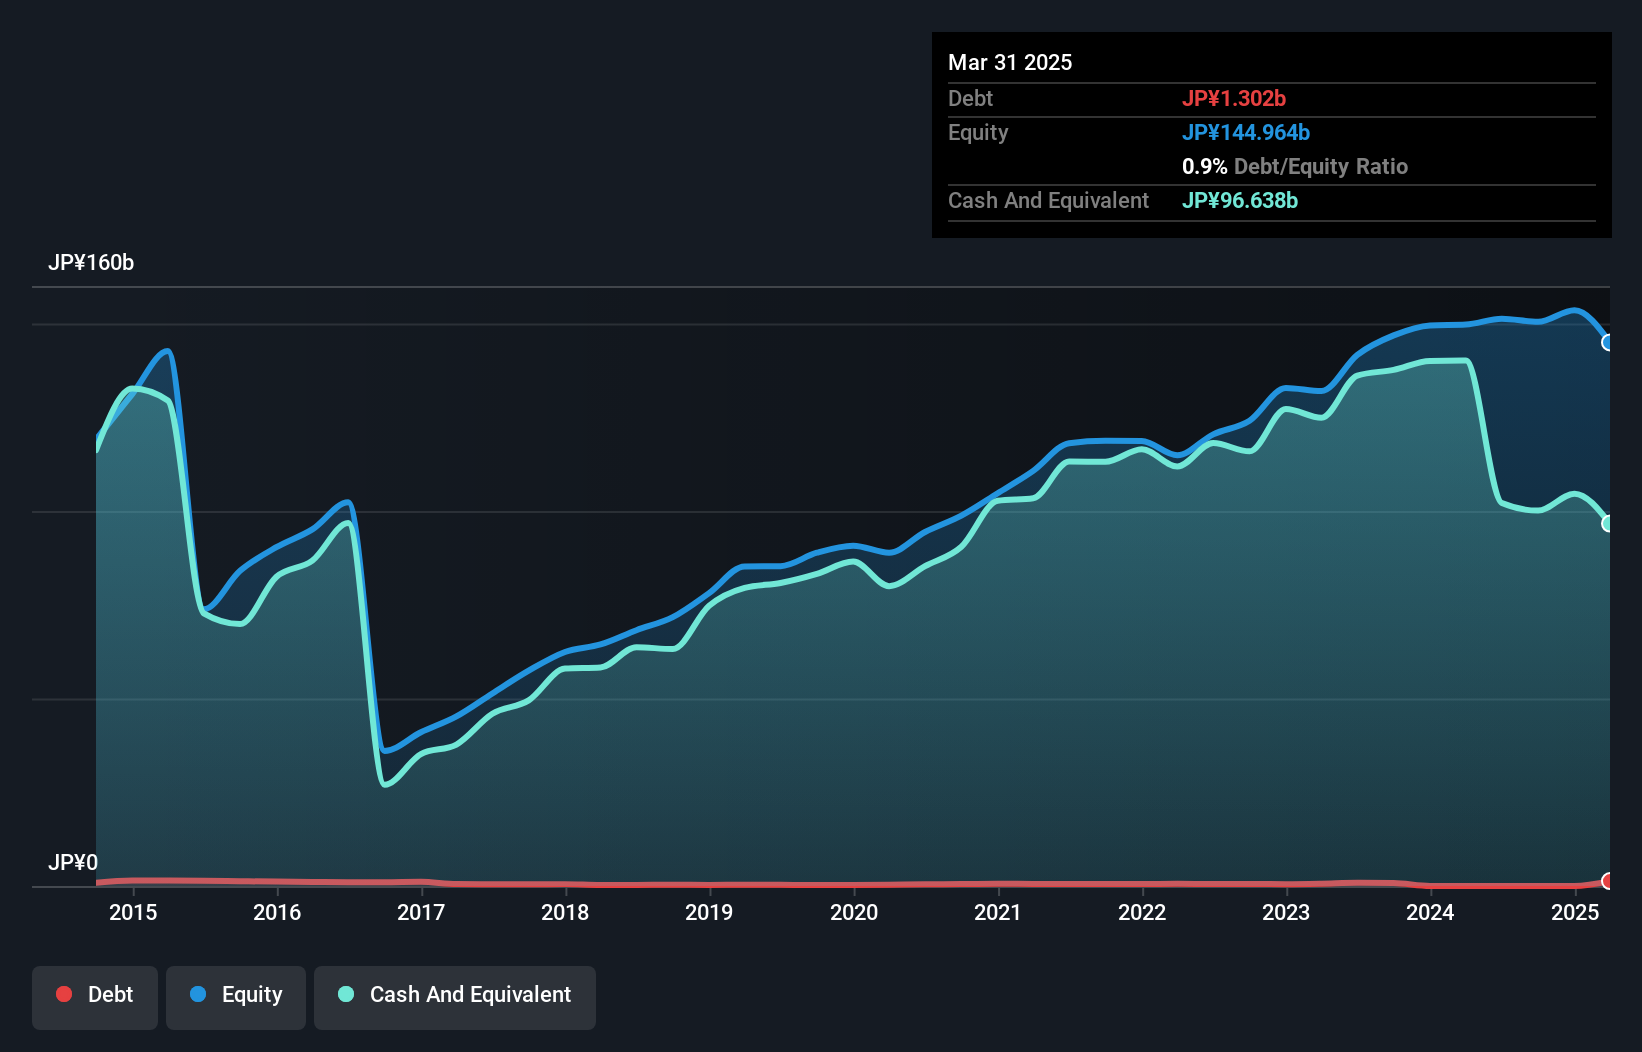
Task: Select the Cash data point marker at chart edge
Action: pyautogui.click(x=1608, y=523)
